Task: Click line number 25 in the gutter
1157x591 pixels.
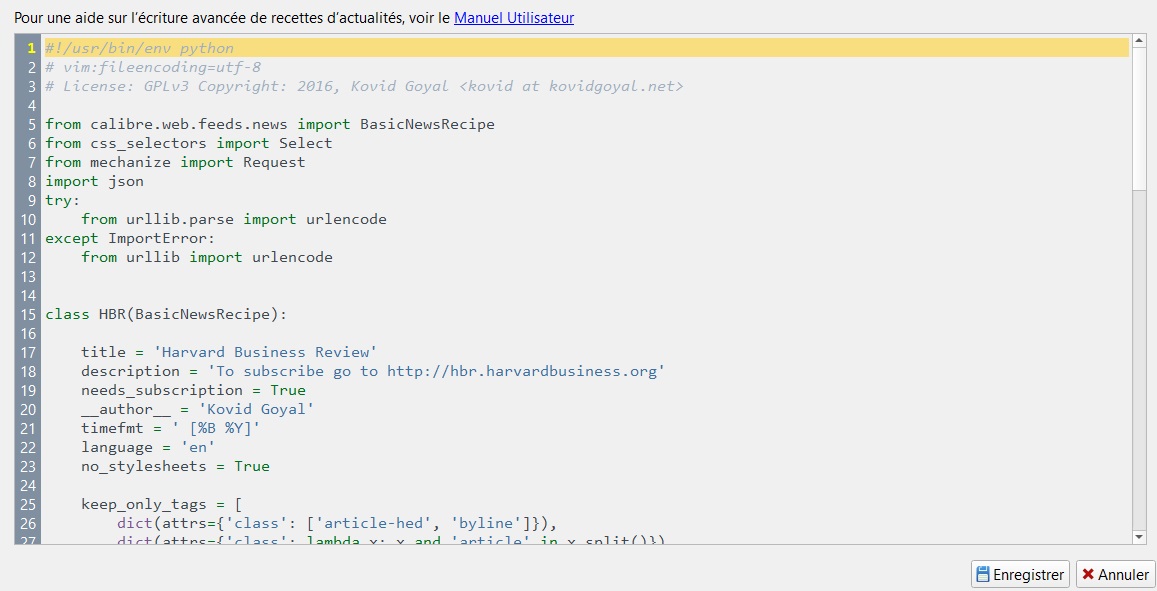Action: [x=28, y=505]
